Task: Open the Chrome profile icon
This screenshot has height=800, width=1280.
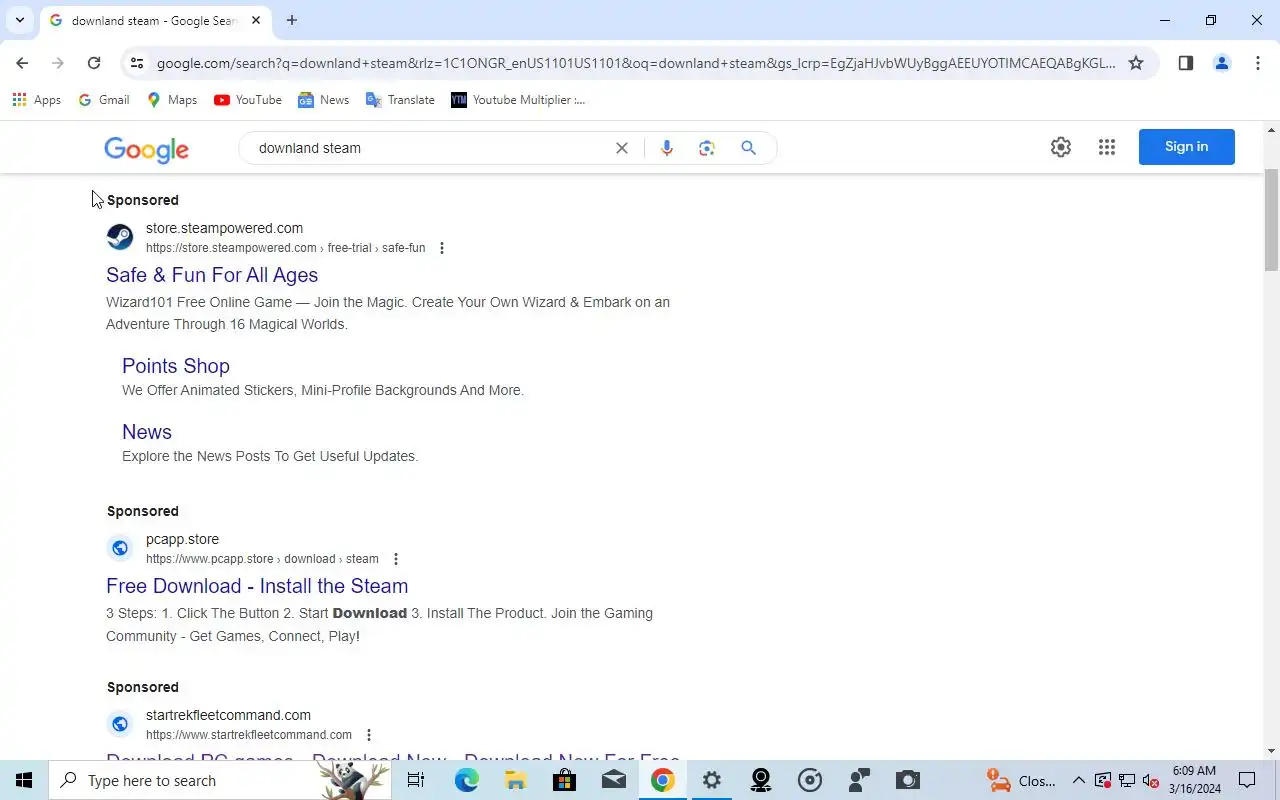Action: 1222,63
